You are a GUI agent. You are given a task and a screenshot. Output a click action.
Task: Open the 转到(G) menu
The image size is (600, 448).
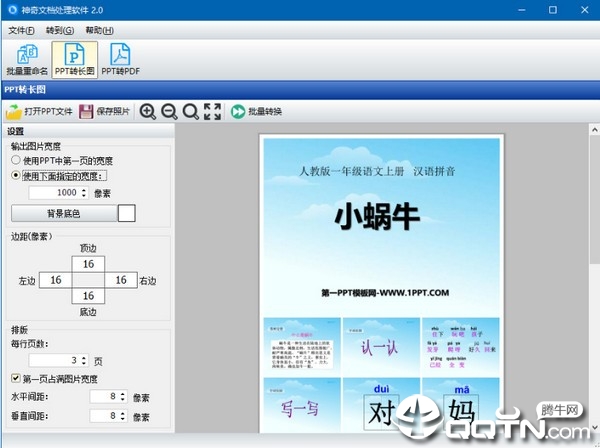(60, 30)
